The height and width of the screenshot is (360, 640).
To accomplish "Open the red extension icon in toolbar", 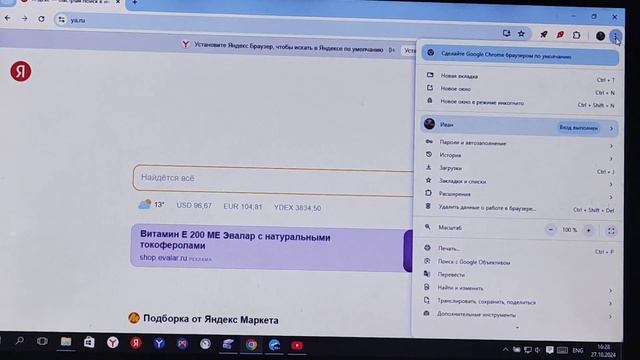I will [560, 35].
